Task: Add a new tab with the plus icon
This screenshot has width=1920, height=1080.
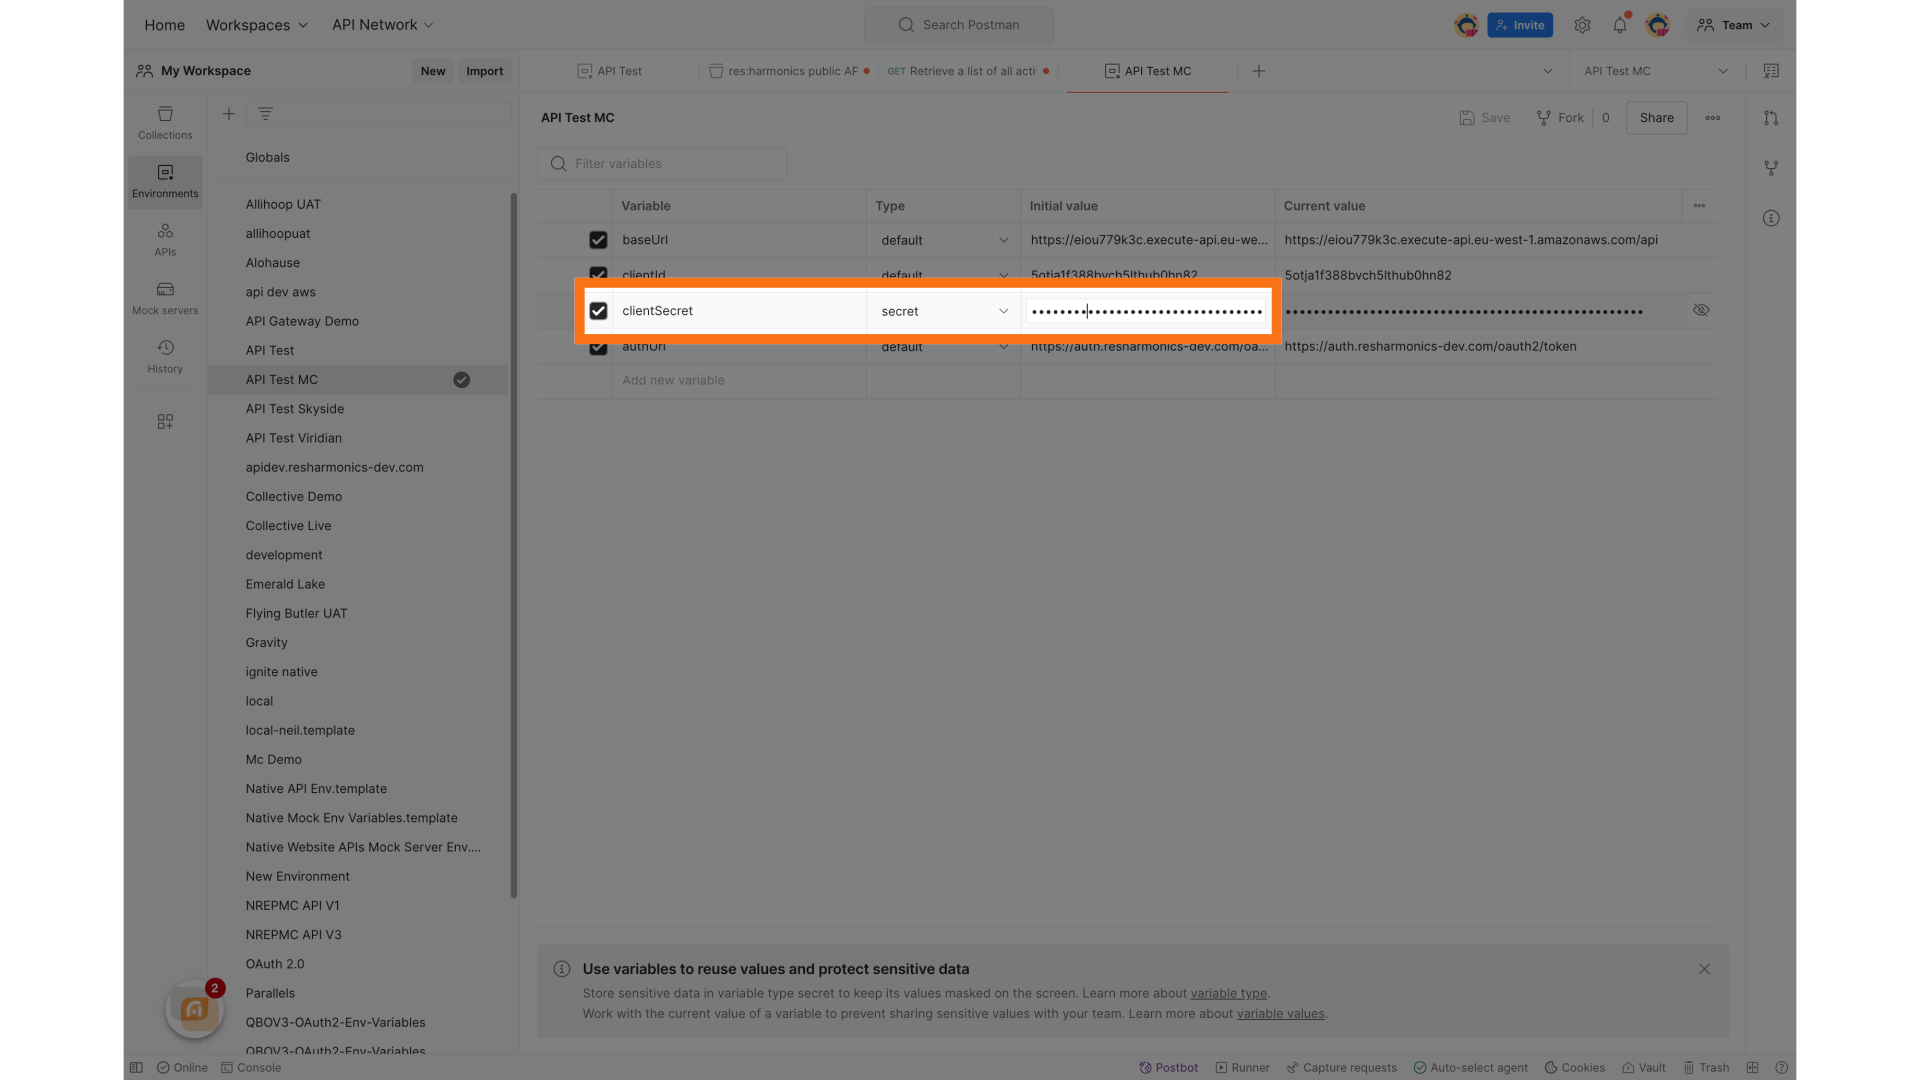Action: click(x=1259, y=71)
